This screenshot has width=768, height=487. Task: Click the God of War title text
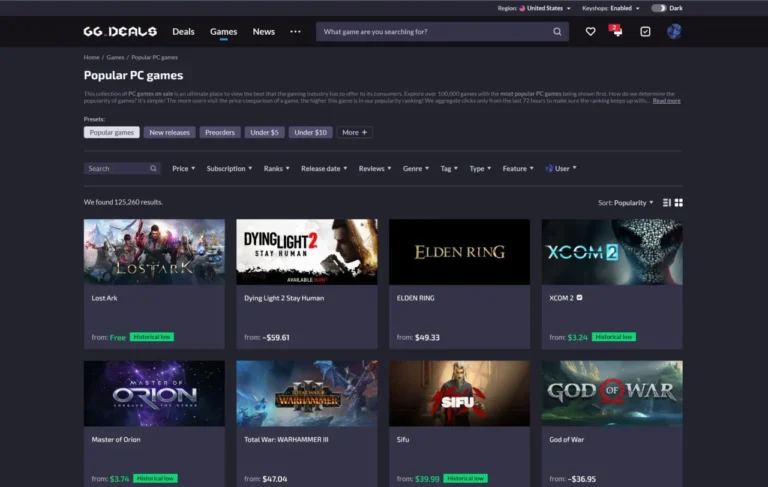[x=567, y=439]
